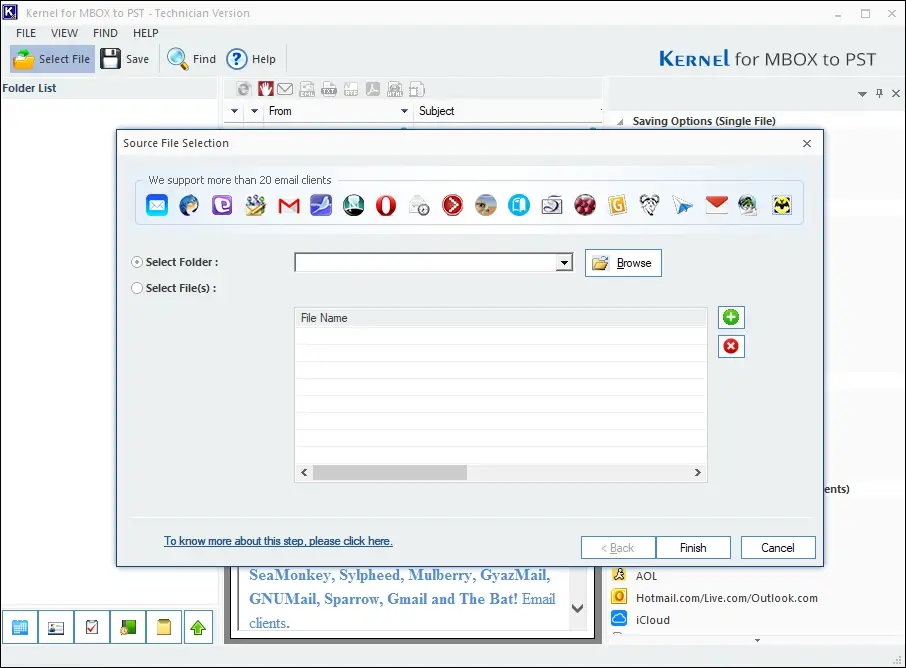Click the Cancel button

[778, 548]
